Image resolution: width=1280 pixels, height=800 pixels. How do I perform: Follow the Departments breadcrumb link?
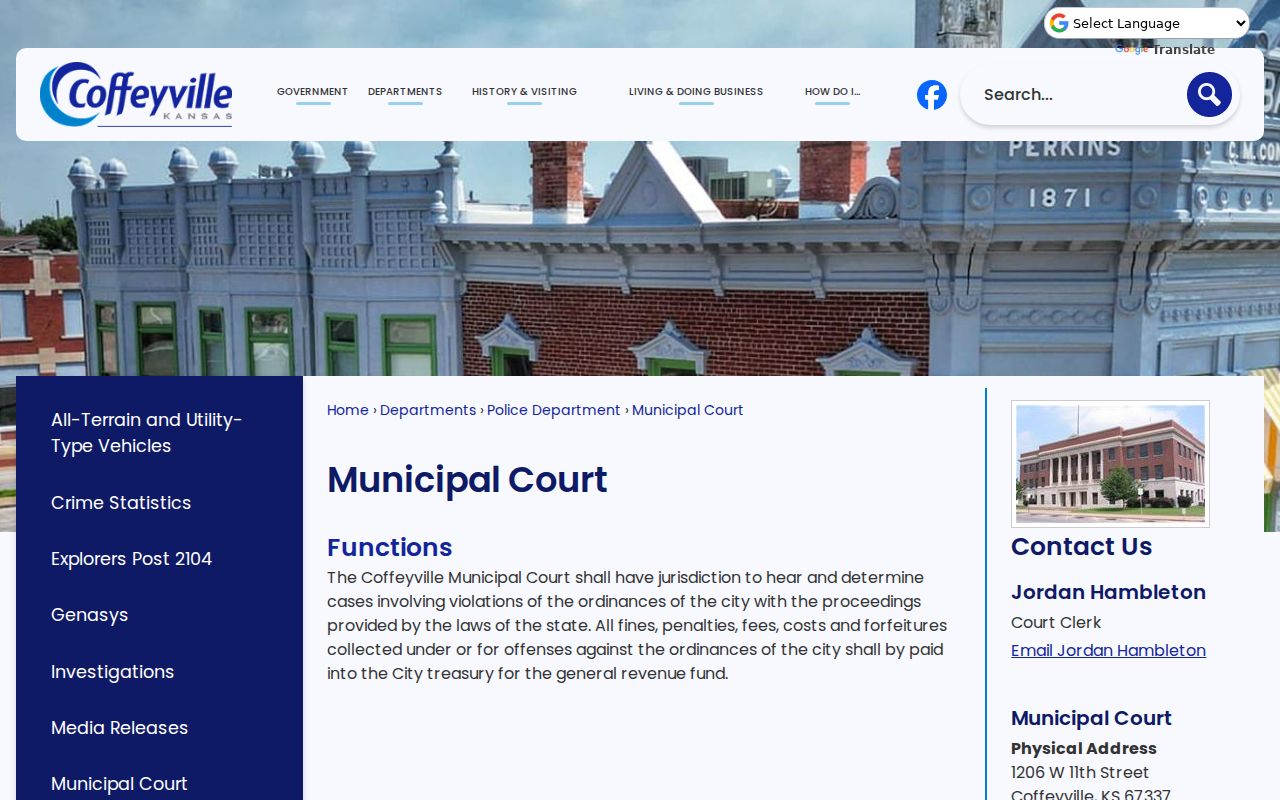(428, 410)
